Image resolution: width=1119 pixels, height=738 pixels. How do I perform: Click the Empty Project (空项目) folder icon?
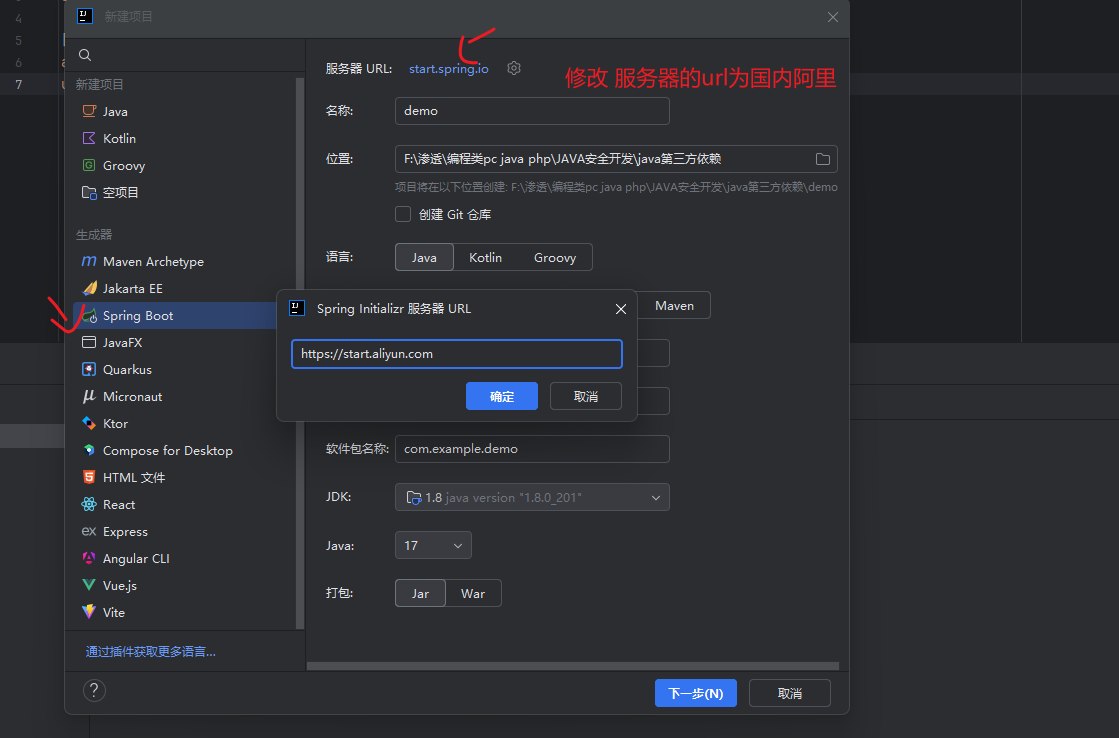89,192
